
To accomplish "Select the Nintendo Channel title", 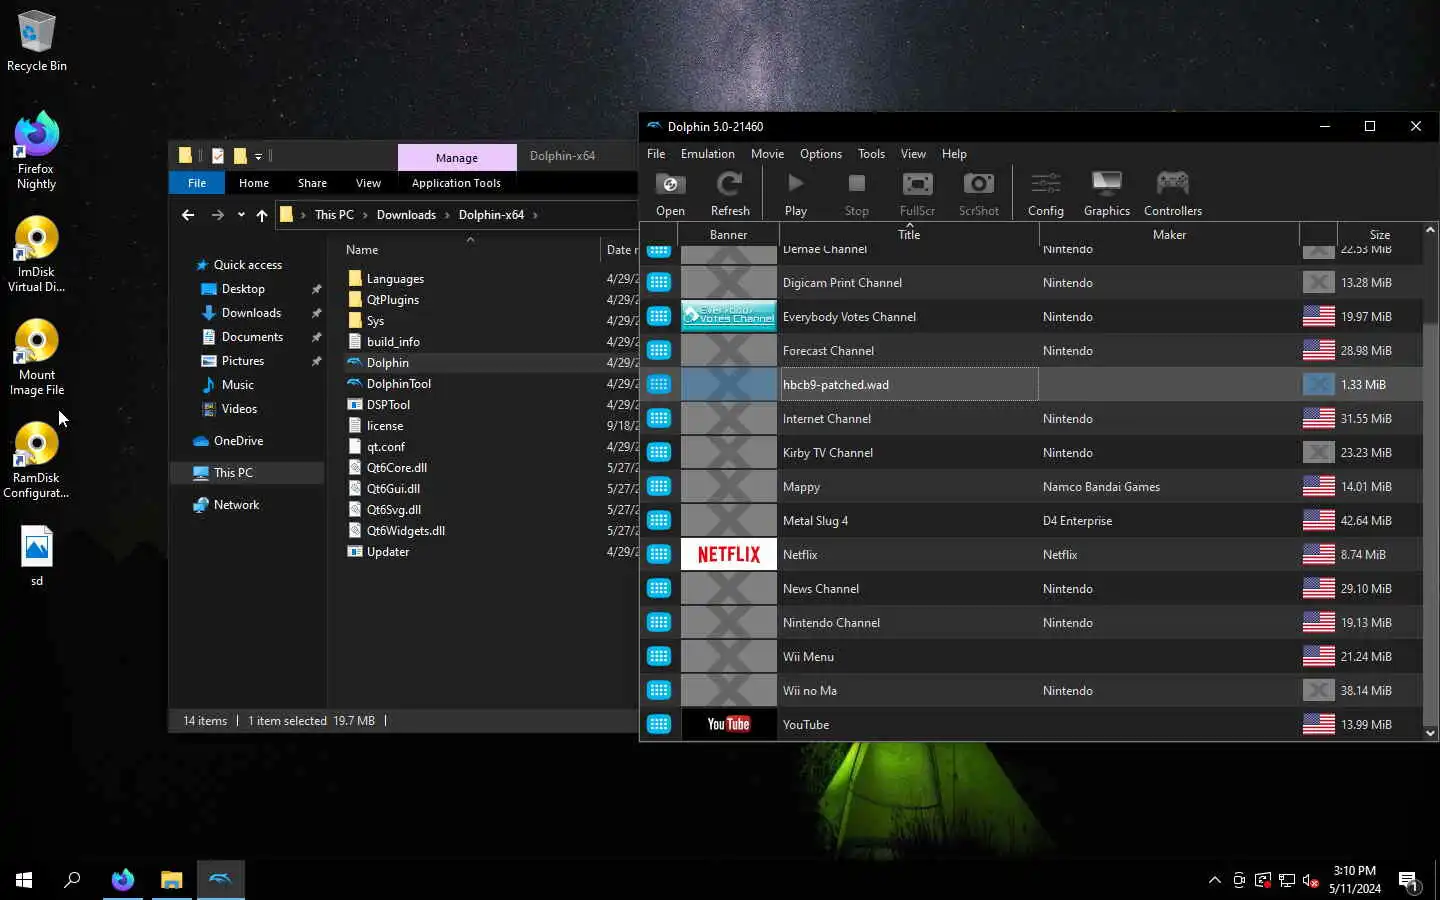I will (x=831, y=623).
